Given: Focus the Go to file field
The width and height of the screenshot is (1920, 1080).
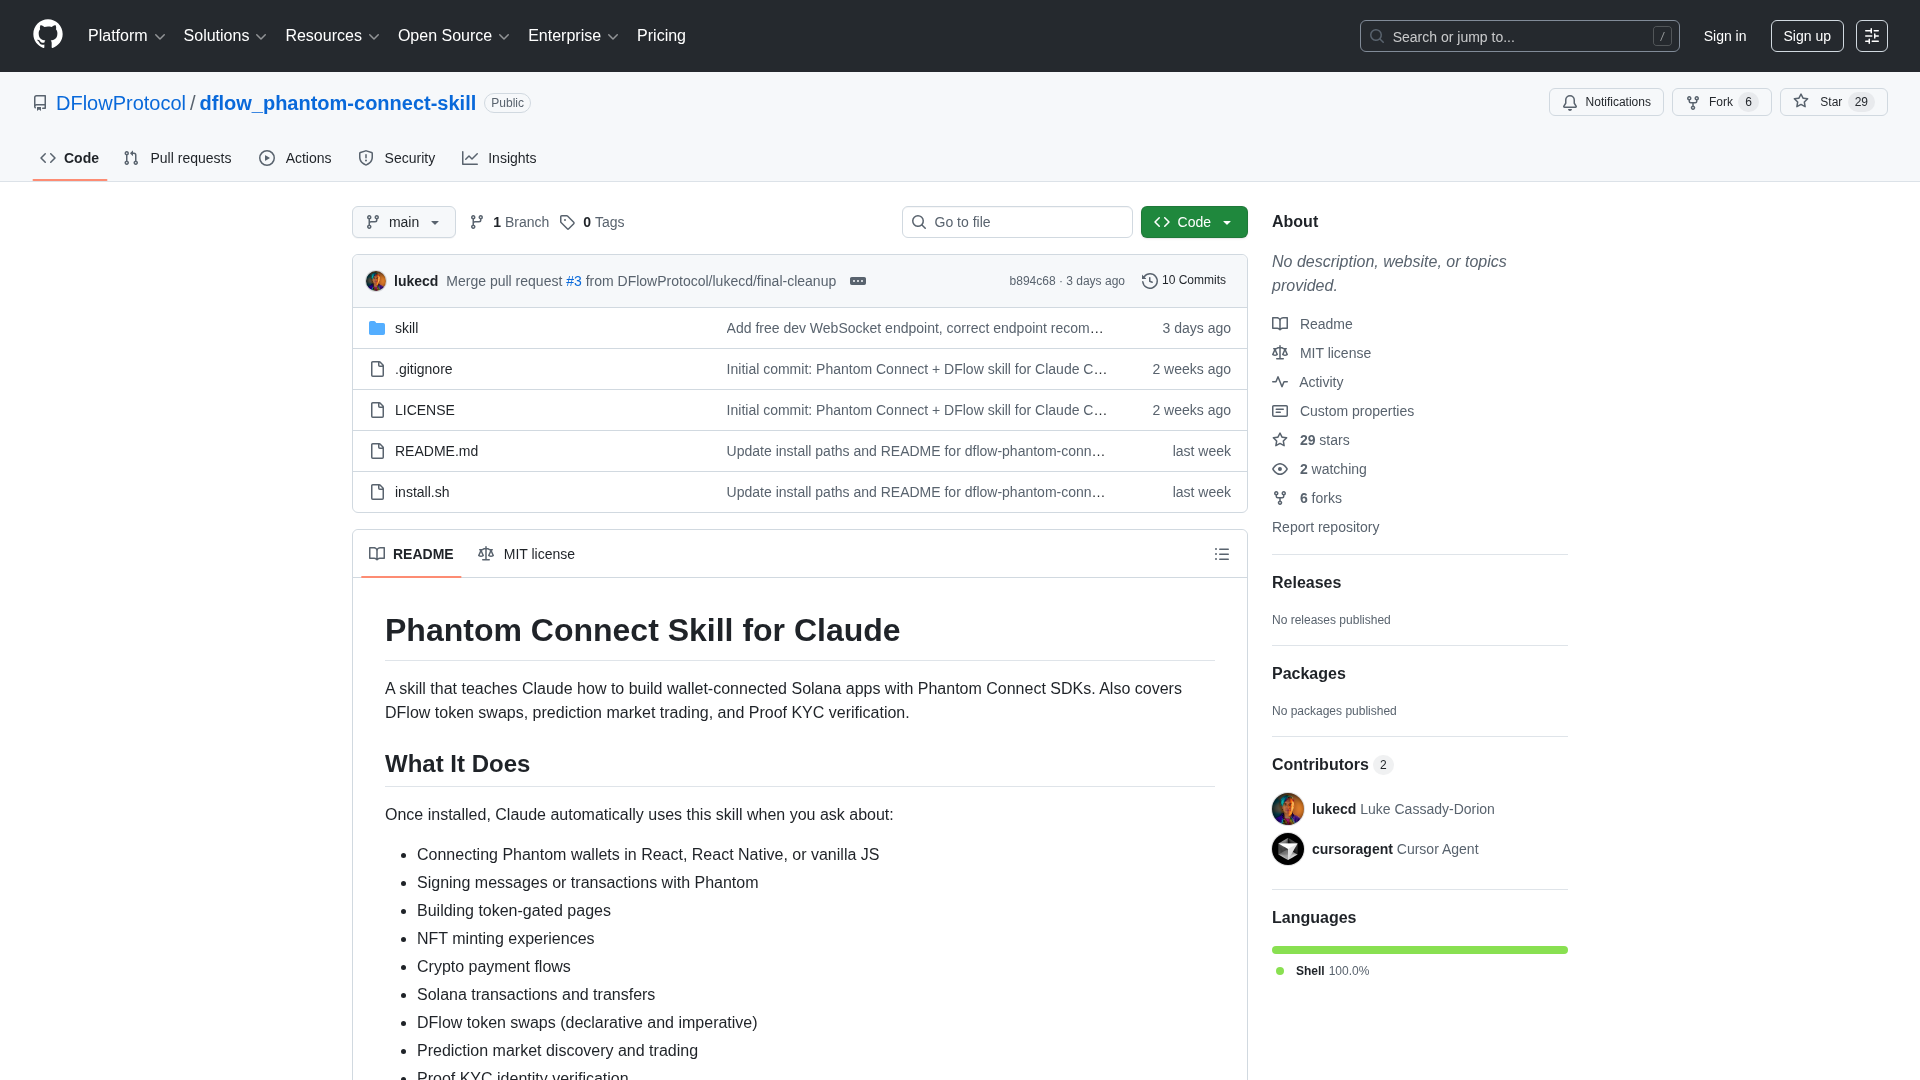Looking at the screenshot, I should pos(1017,222).
